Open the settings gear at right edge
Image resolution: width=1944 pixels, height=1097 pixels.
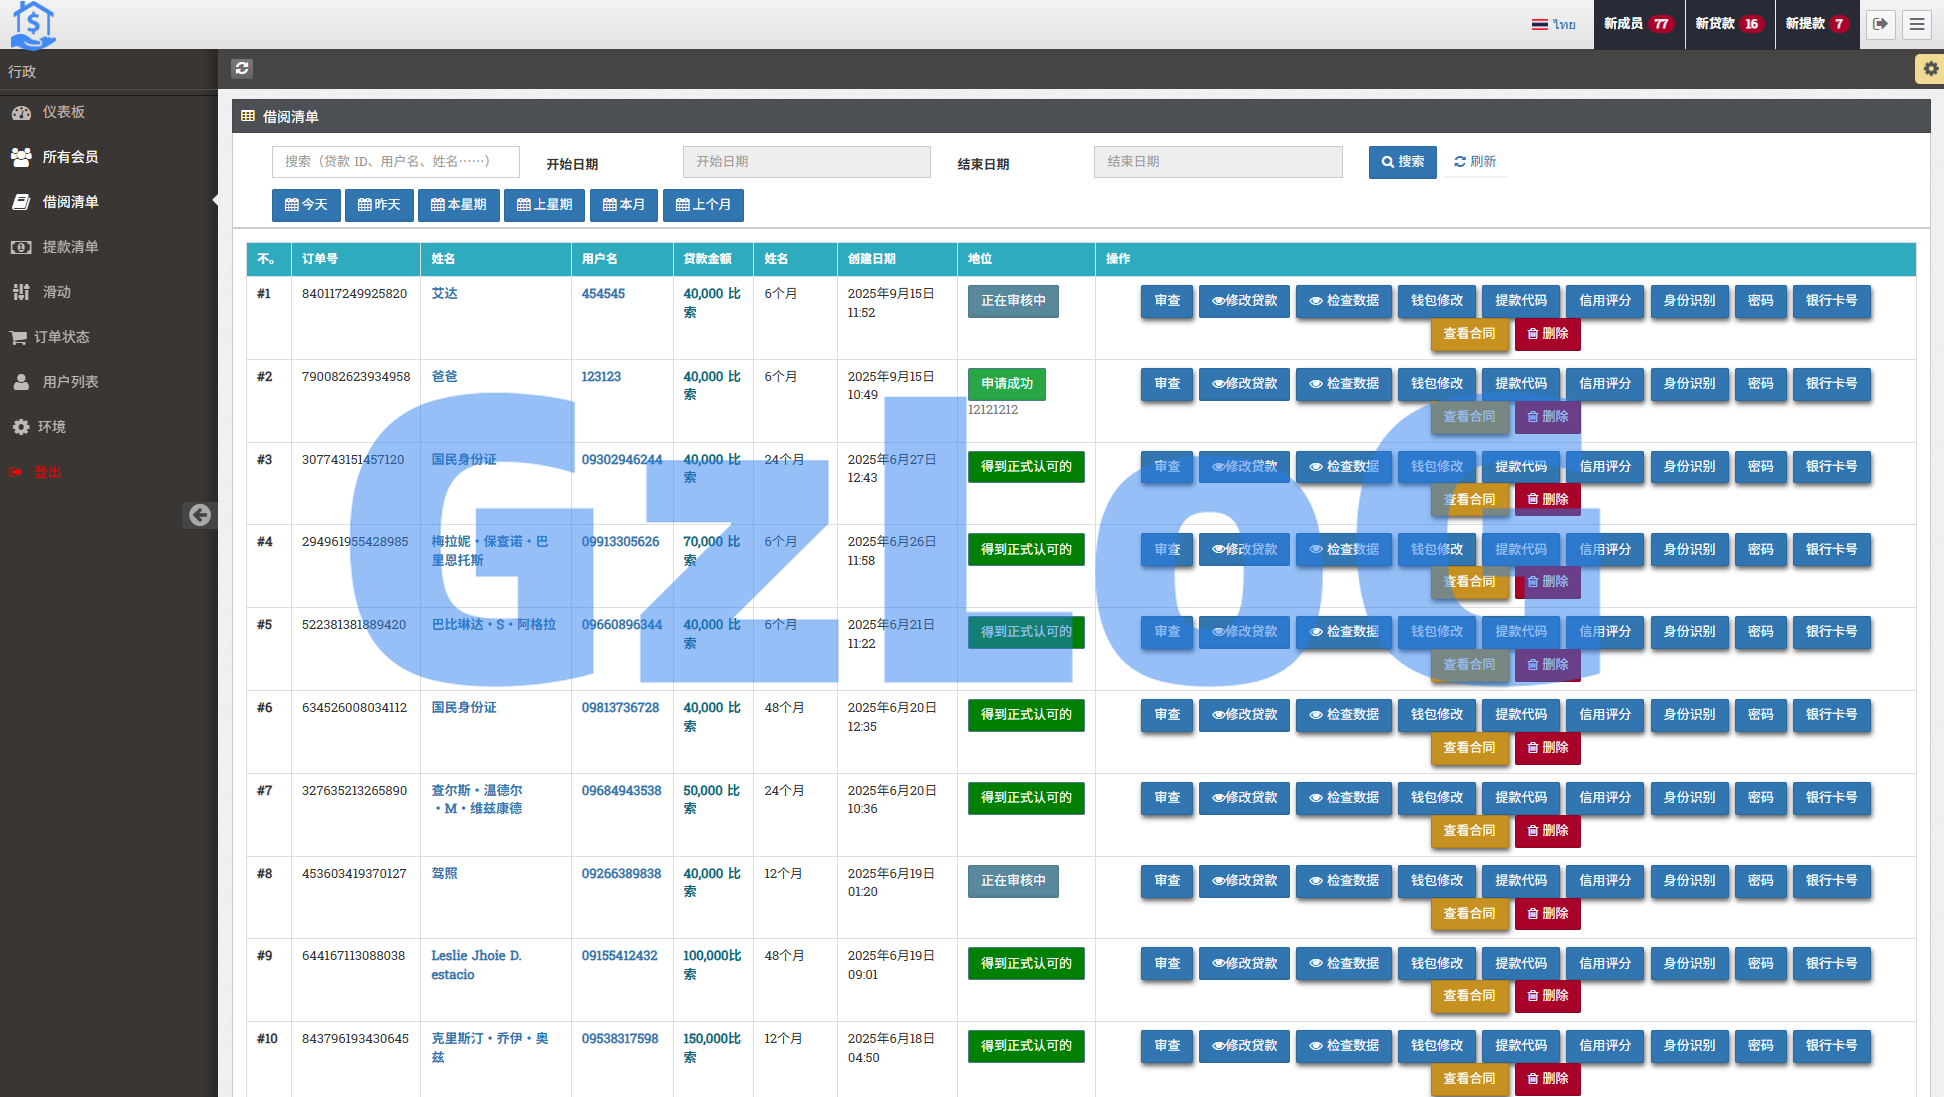(1930, 69)
